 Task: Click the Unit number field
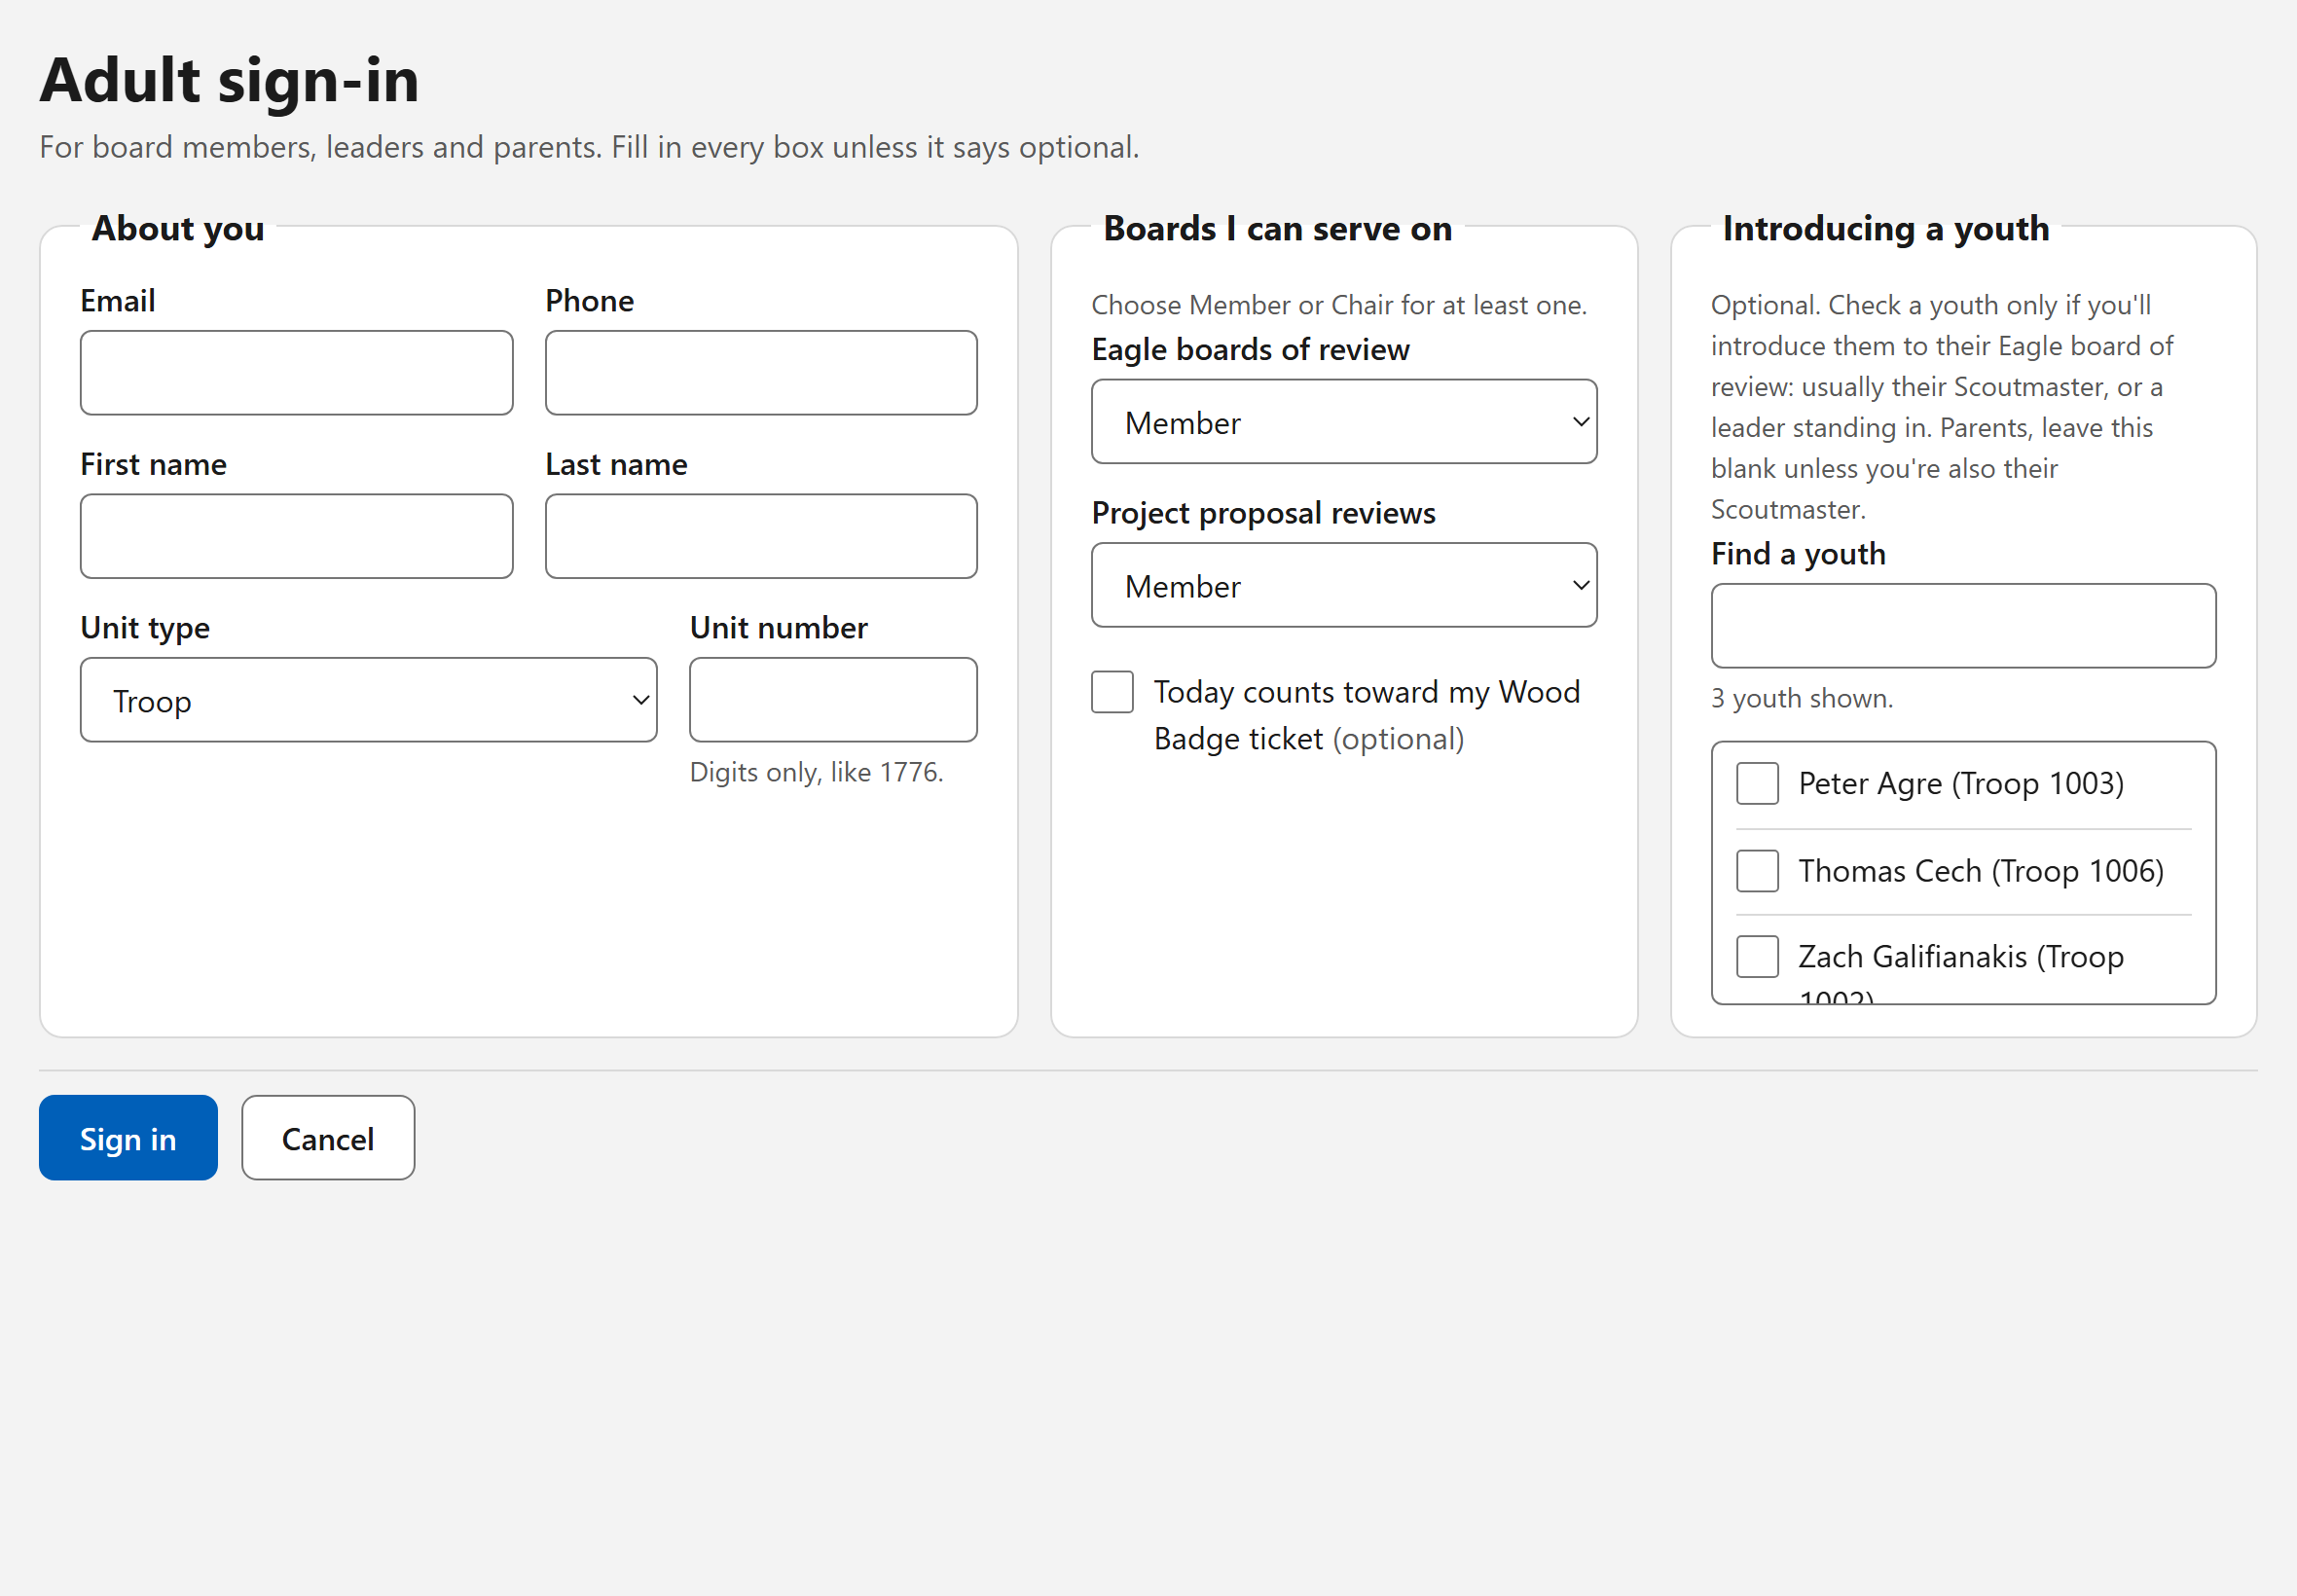pyautogui.click(x=833, y=700)
